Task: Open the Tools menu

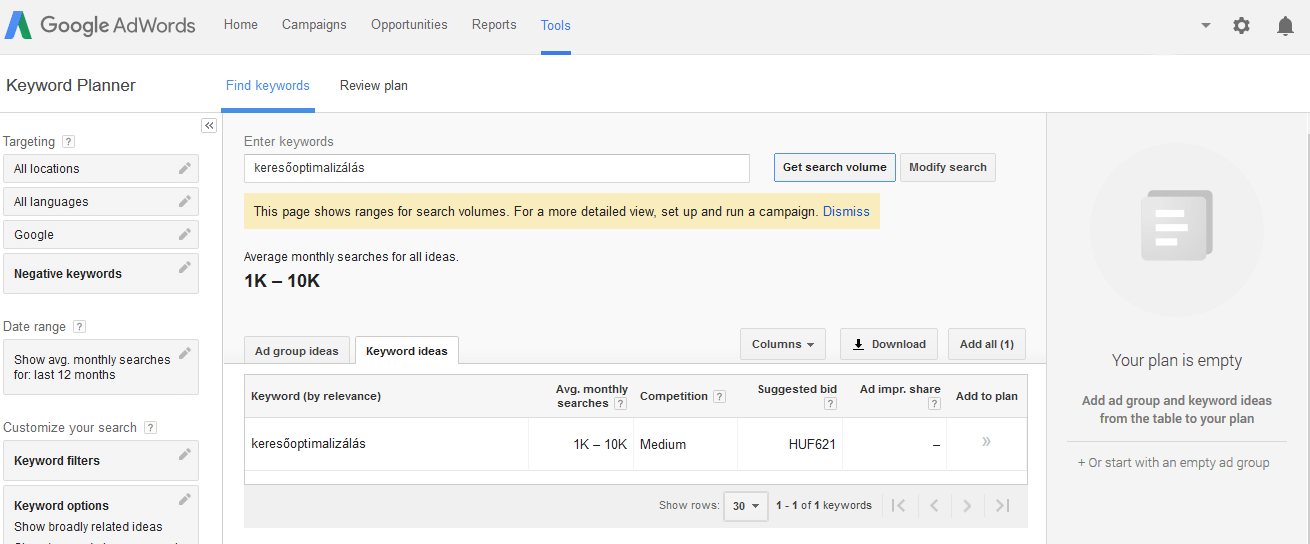Action: point(556,25)
